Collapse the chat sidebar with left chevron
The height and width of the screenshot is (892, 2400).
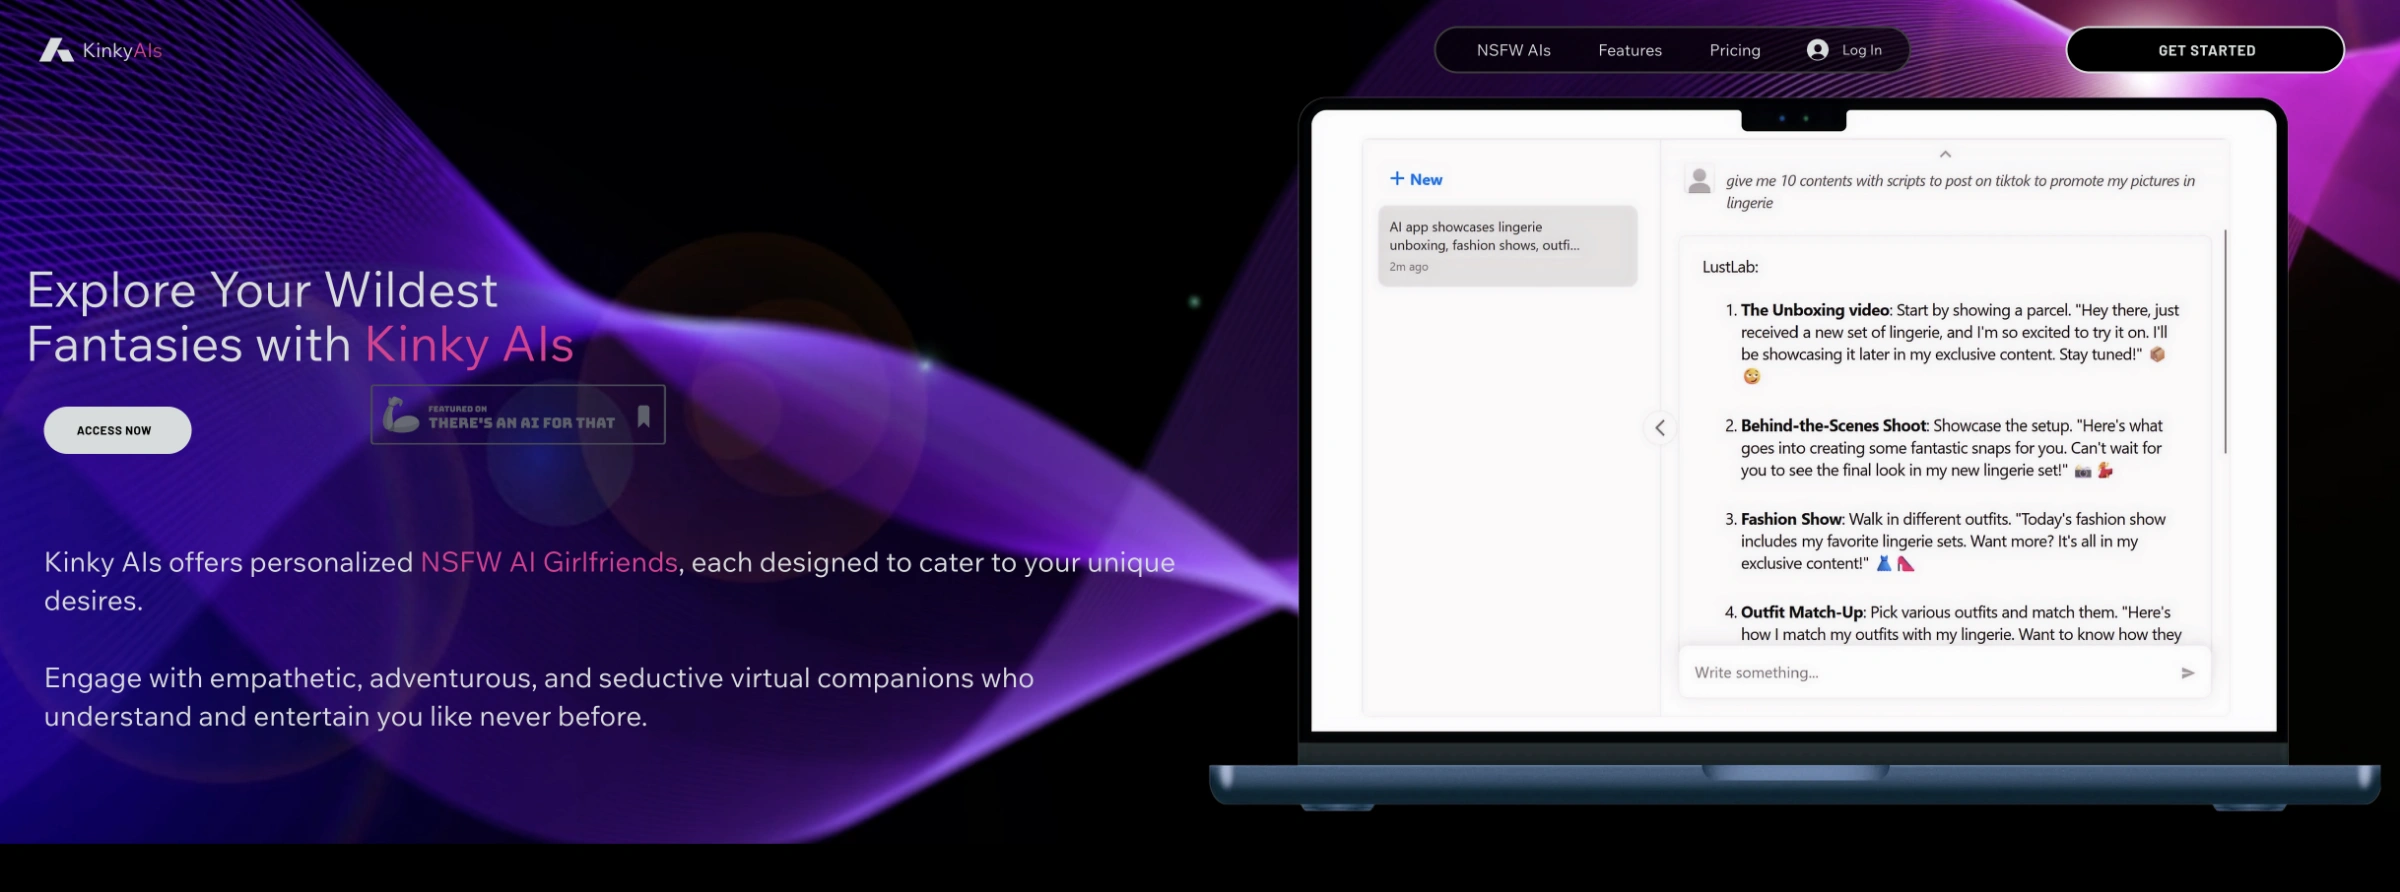pyautogui.click(x=1660, y=428)
